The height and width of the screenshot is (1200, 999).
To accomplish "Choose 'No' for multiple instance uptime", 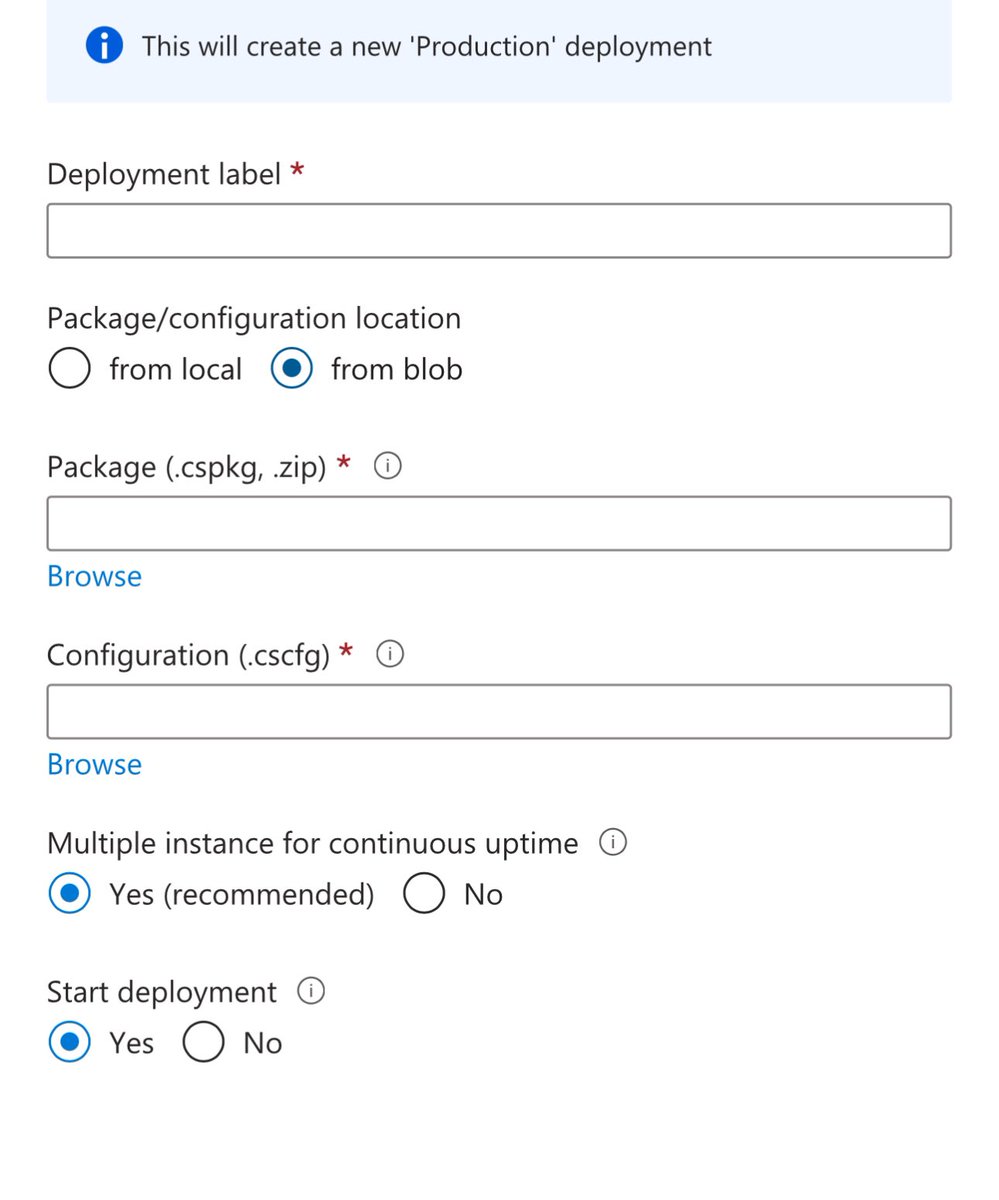I will [424, 894].
